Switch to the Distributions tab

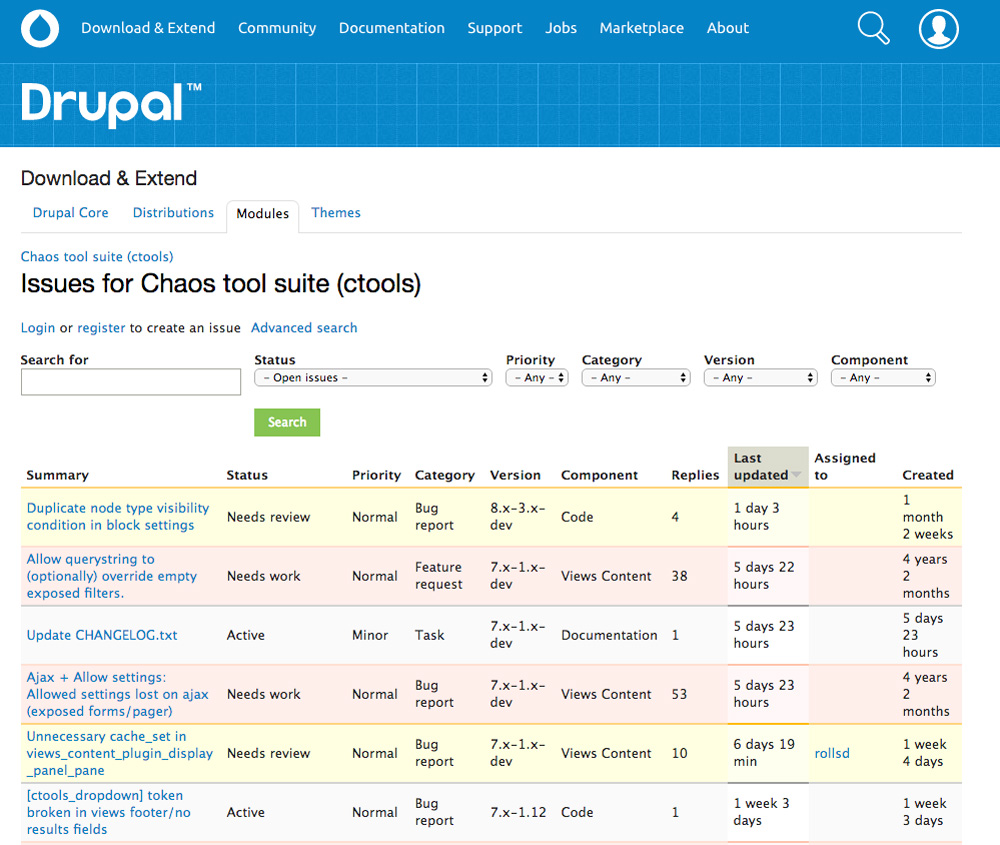click(x=173, y=212)
